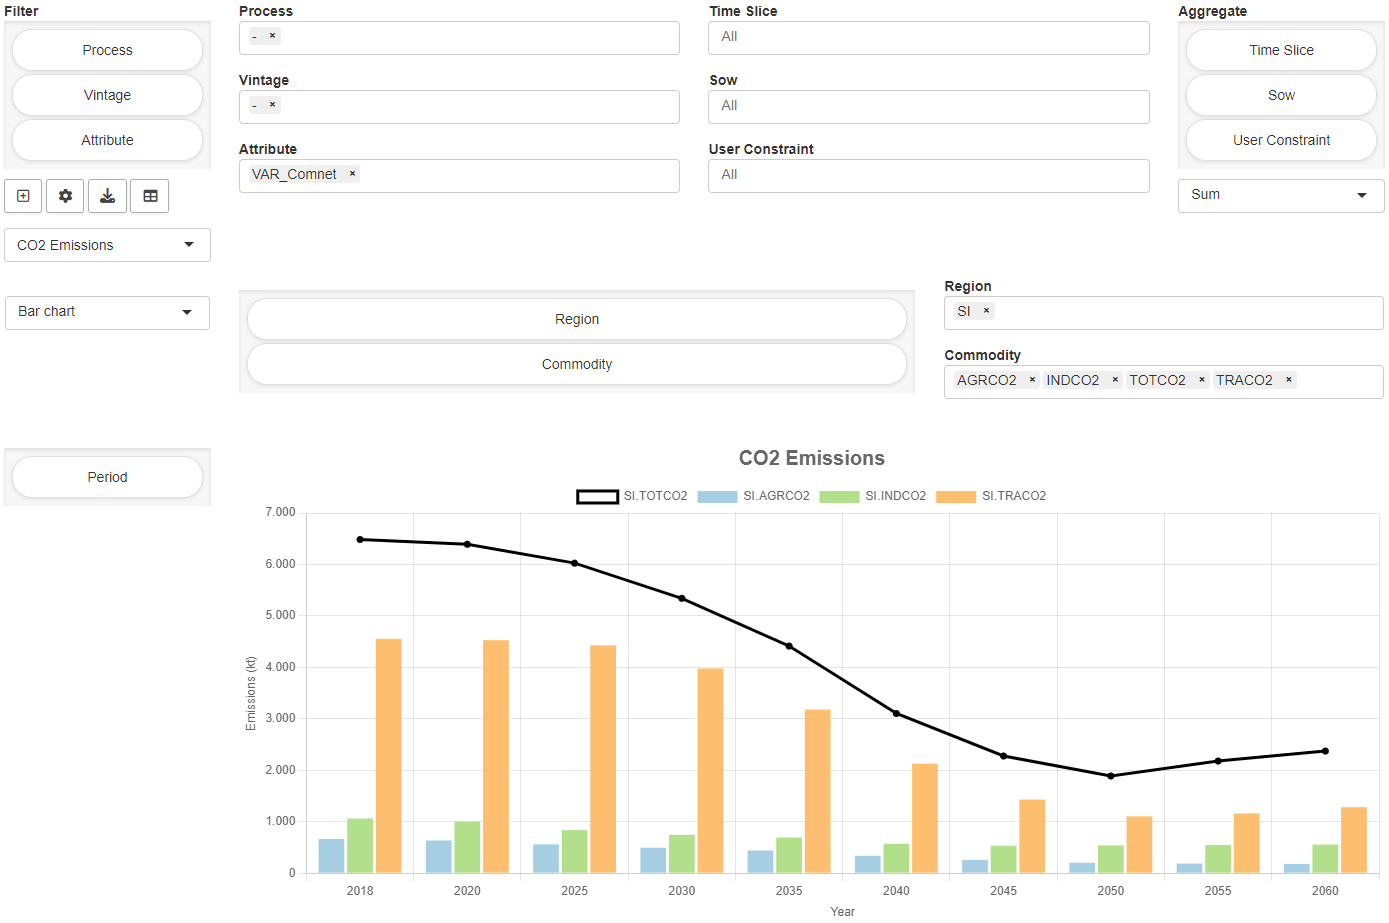Open the table view icon

click(149, 196)
